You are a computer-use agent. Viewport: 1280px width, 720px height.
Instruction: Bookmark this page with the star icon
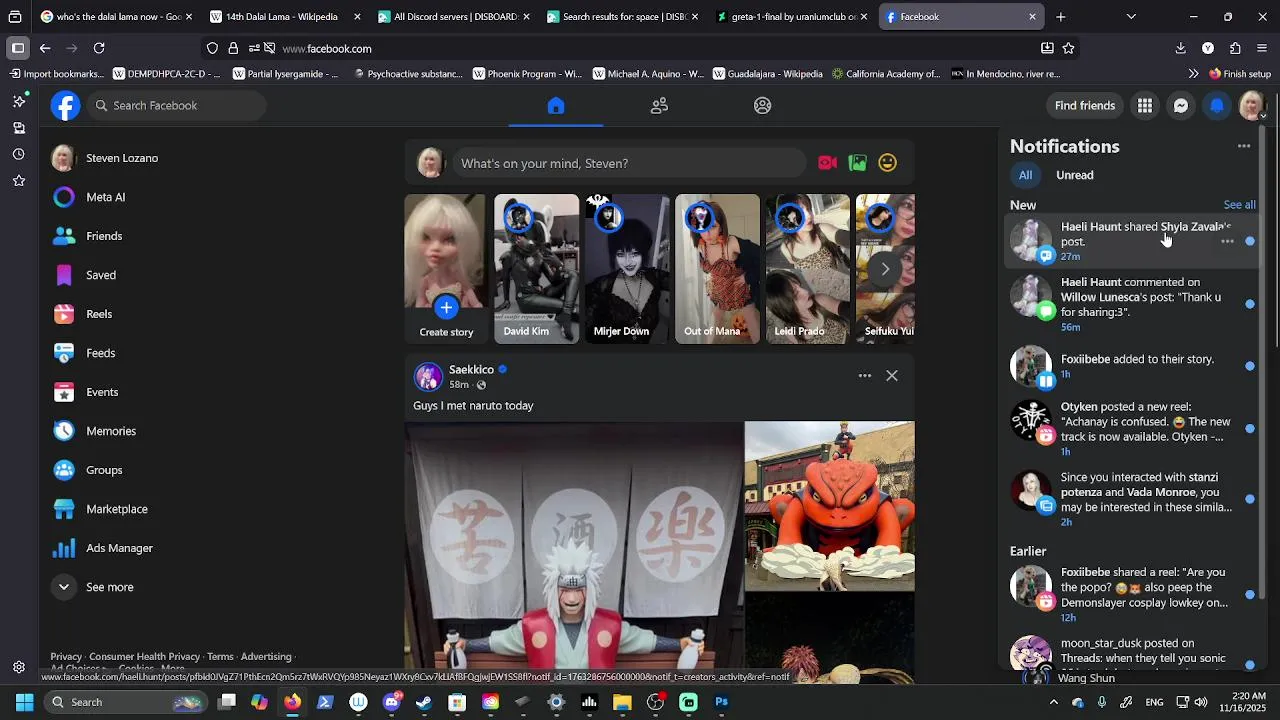[1068, 48]
